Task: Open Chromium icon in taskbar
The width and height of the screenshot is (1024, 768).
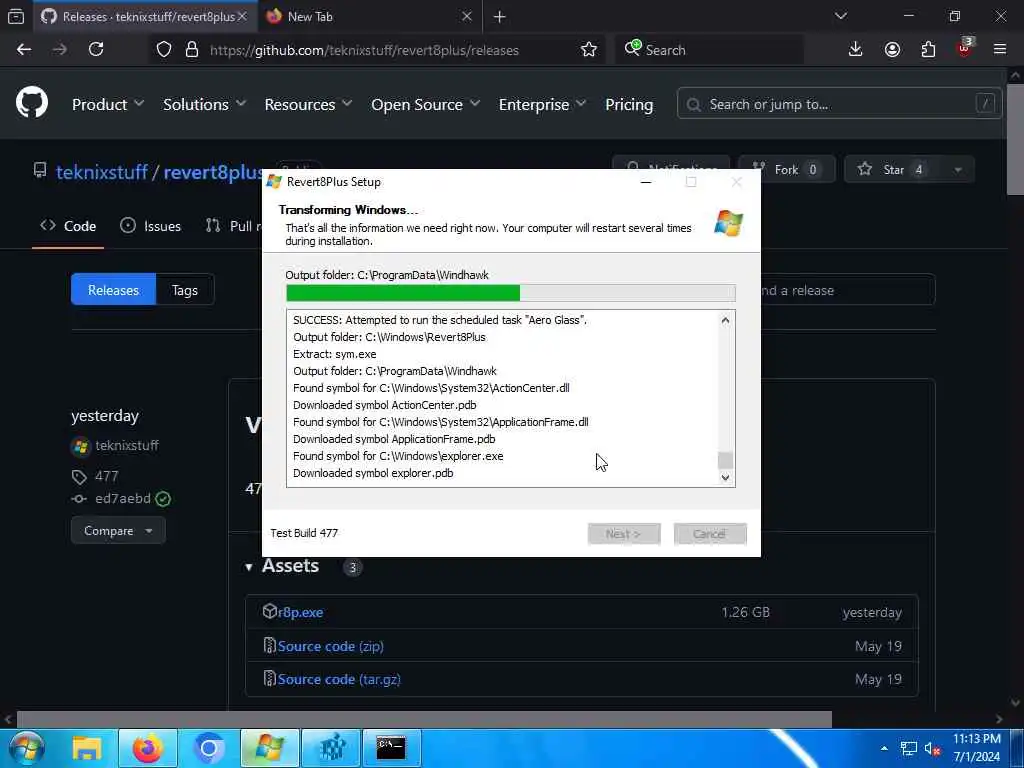Action: click(x=209, y=748)
